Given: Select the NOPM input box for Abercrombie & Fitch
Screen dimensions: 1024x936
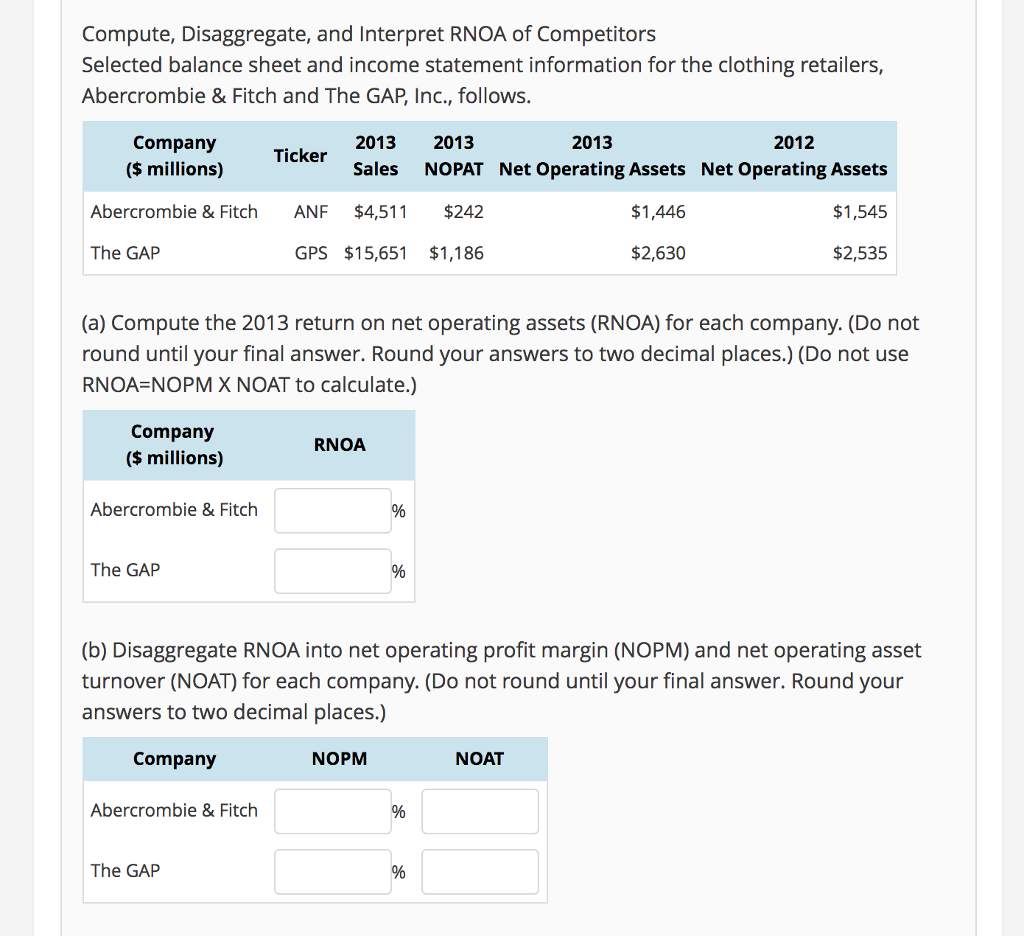Looking at the screenshot, I should pyautogui.click(x=332, y=811).
